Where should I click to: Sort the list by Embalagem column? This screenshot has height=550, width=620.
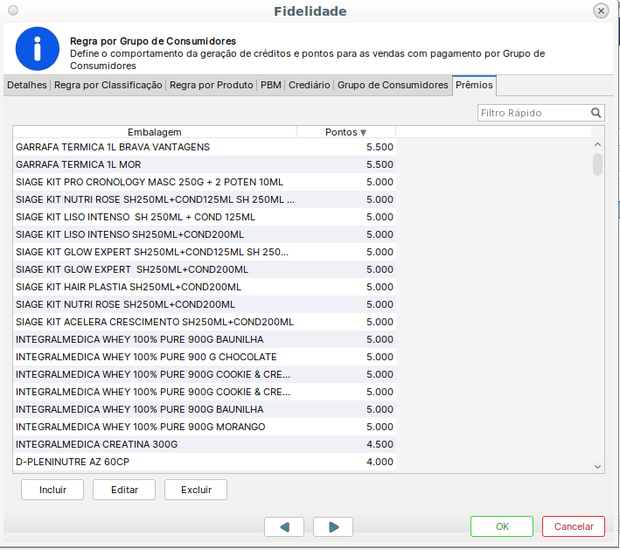(x=154, y=132)
